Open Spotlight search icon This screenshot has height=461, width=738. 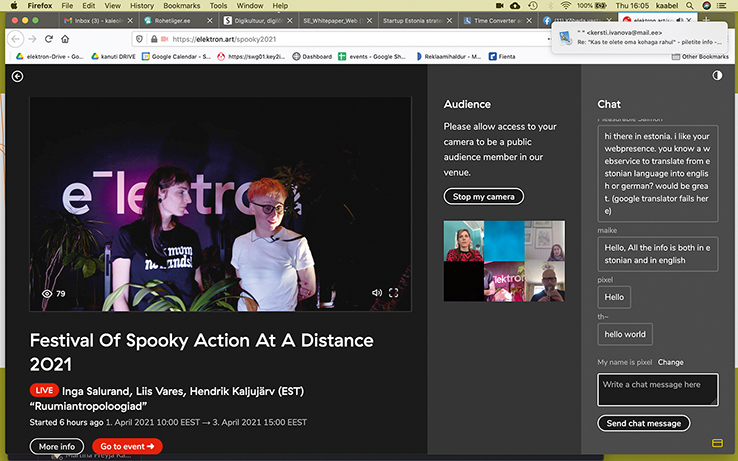tap(690, 6)
